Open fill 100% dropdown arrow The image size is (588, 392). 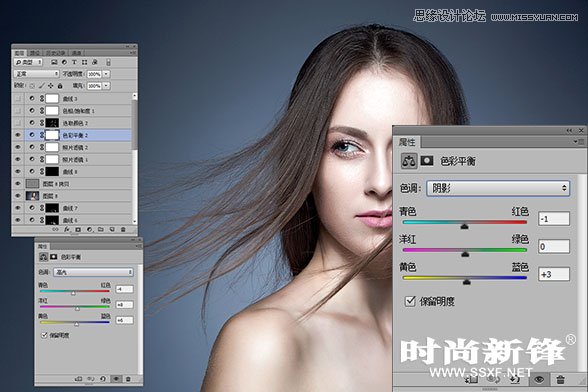[106, 86]
